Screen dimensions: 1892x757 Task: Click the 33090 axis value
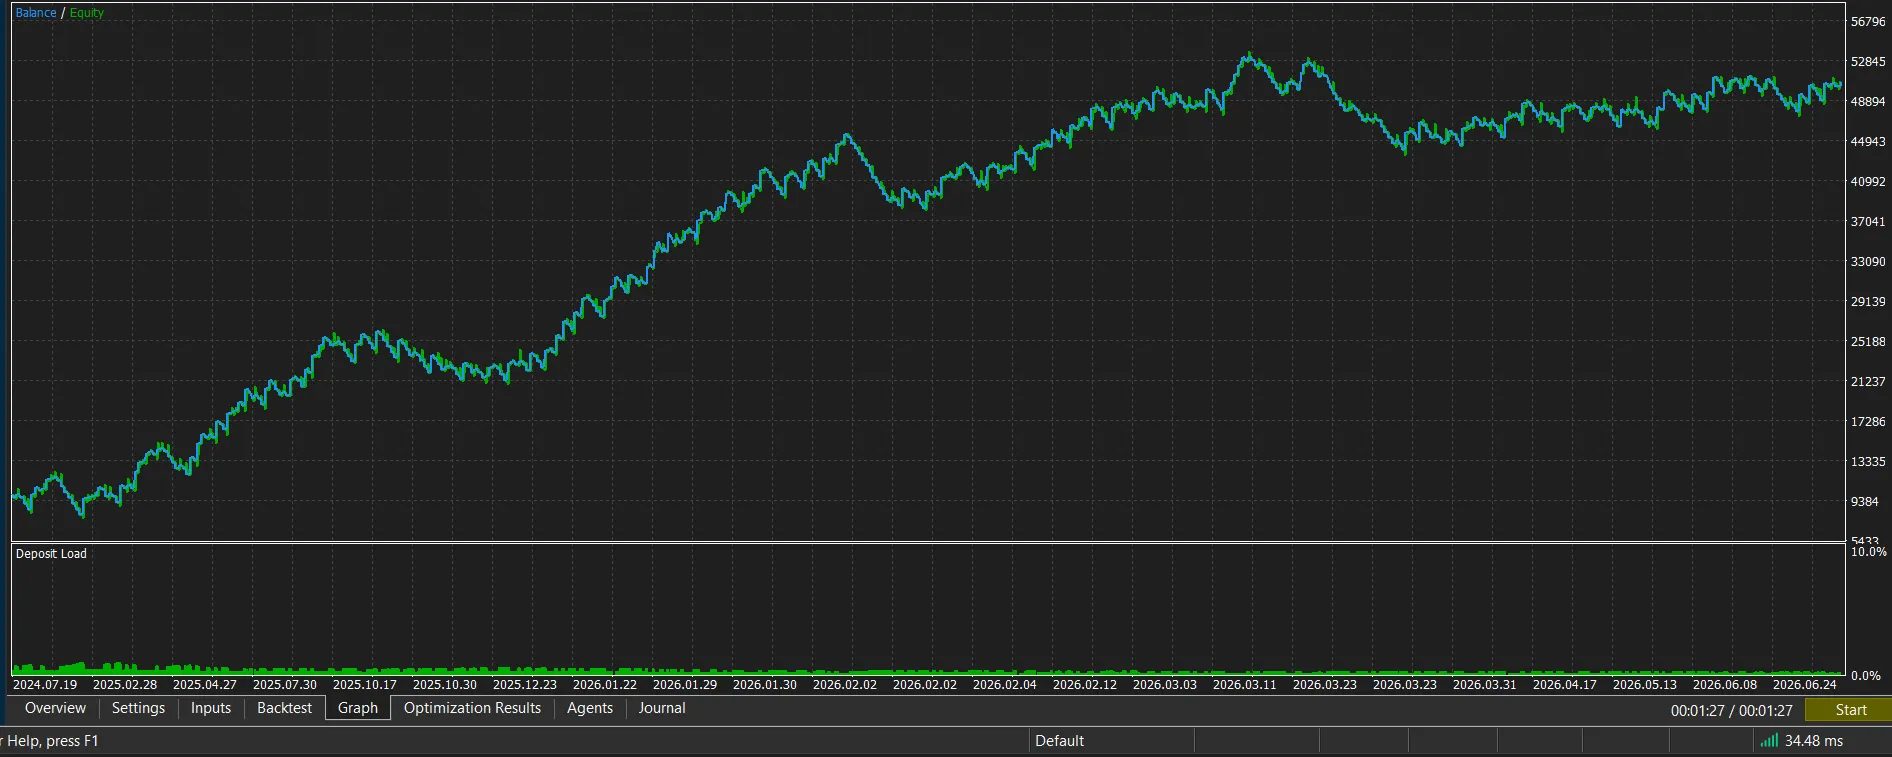point(1868,262)
